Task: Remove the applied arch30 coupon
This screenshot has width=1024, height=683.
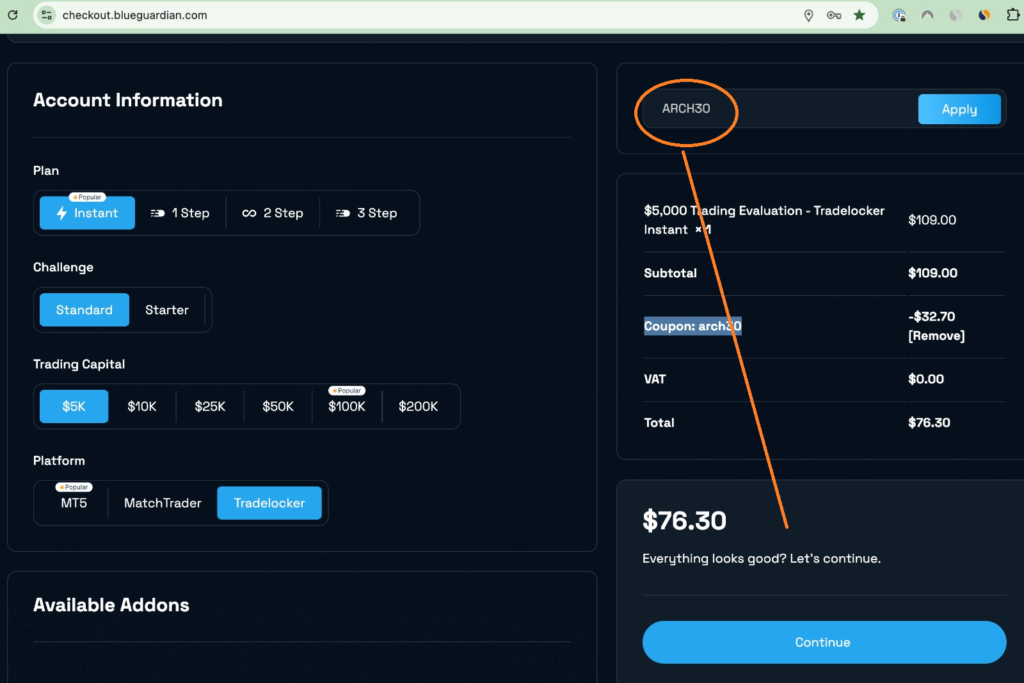Action: [x=936, y=336]
